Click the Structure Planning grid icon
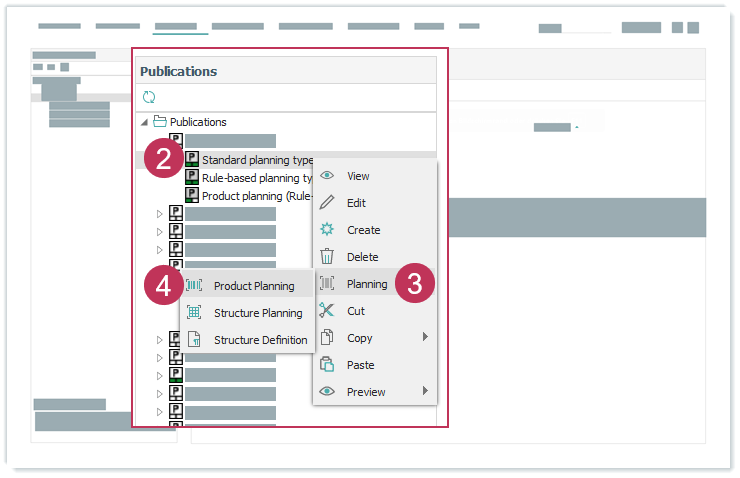The image size is (740, 478). (194, 313)
